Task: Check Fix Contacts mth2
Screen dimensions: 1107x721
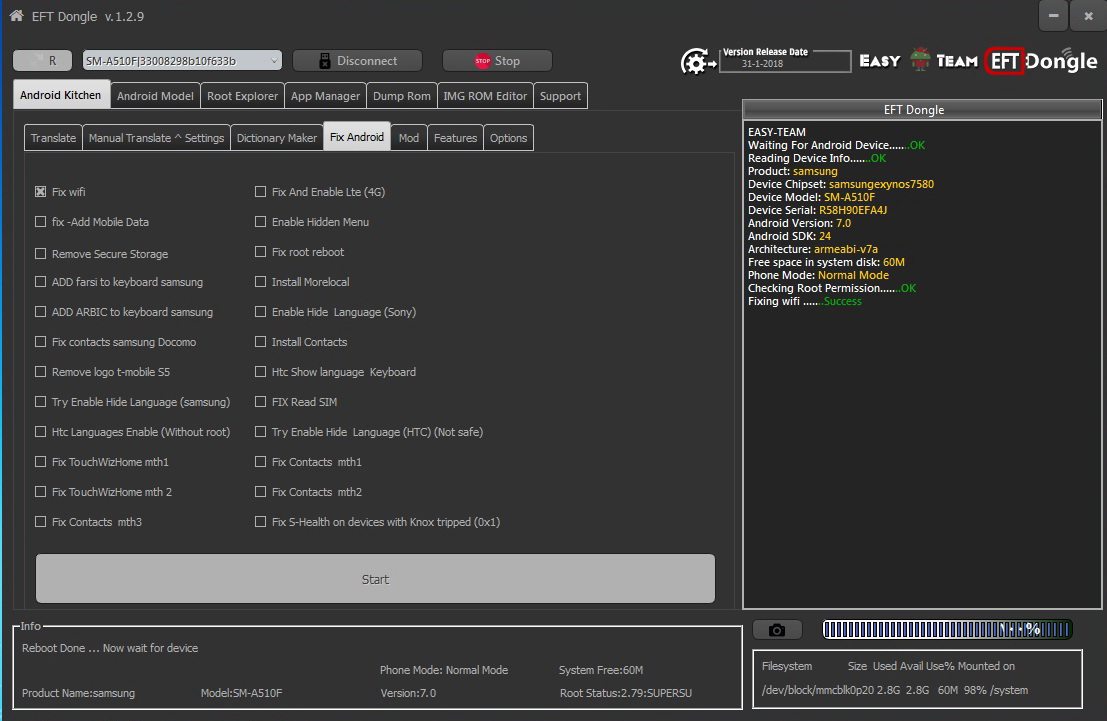Action: [261, 491]
